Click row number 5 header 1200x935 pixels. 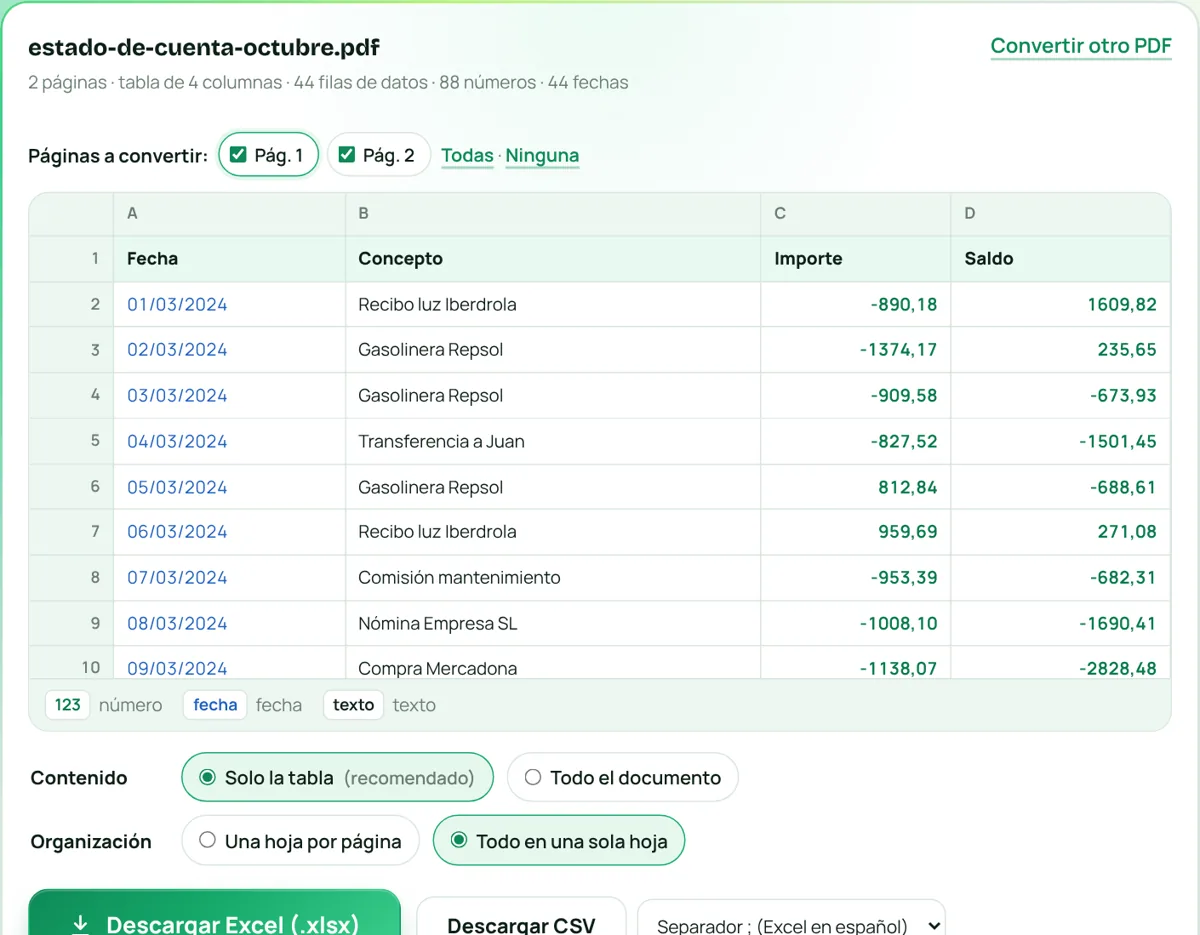pyautogui.click(x=71, y=441)
